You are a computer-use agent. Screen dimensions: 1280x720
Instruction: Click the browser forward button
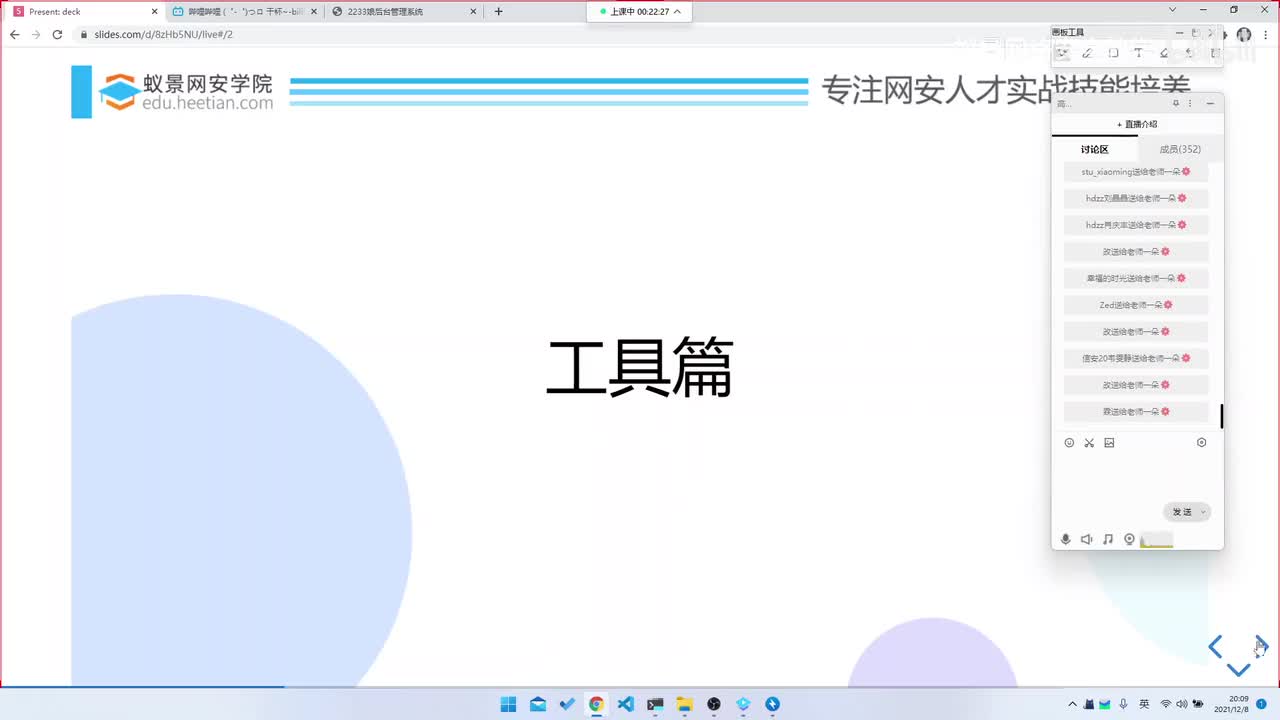[36, 34]
